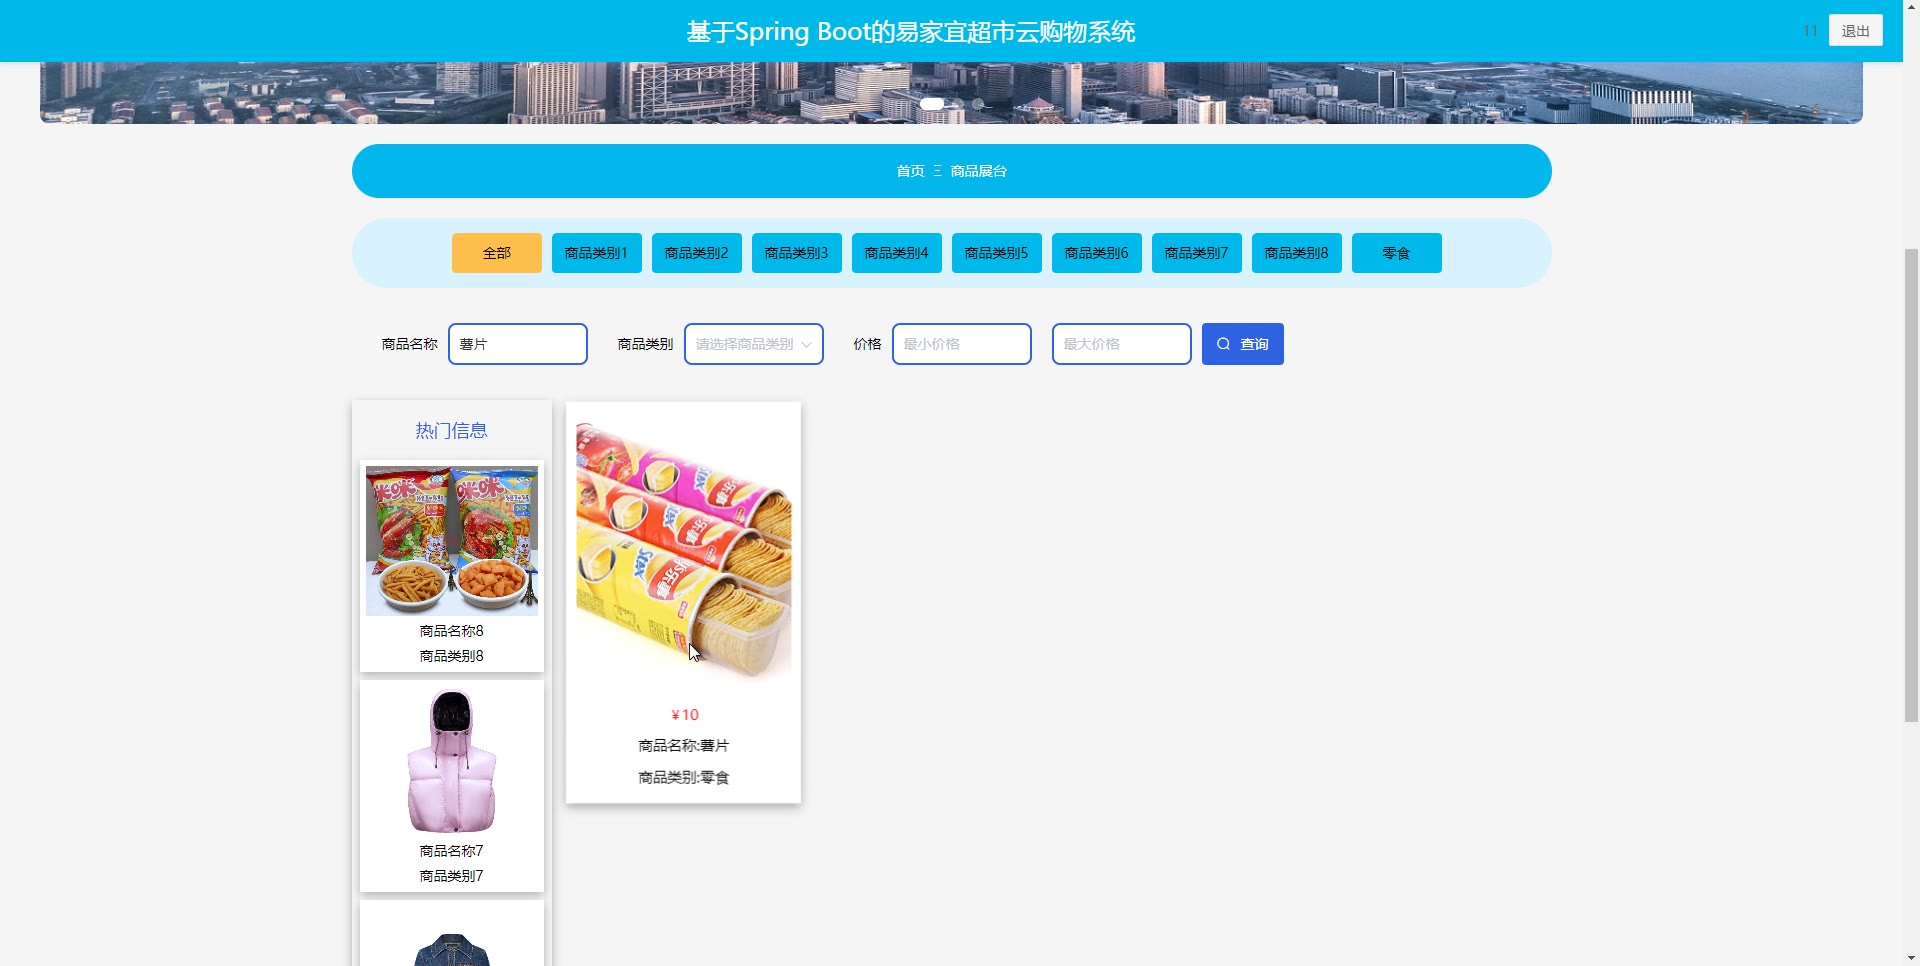The image size is (1920, 966).
Task: Click the 商品类别7 label
Action: point(452,876)
